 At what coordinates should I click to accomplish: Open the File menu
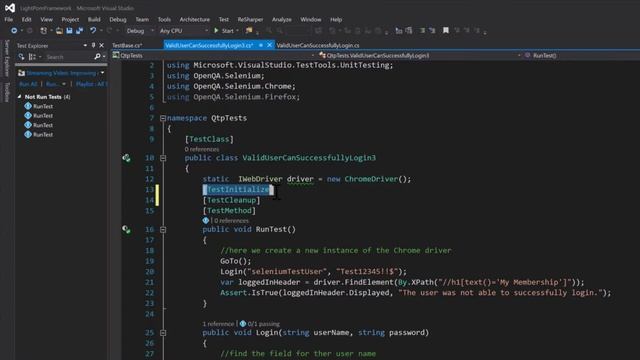(9, 19)
